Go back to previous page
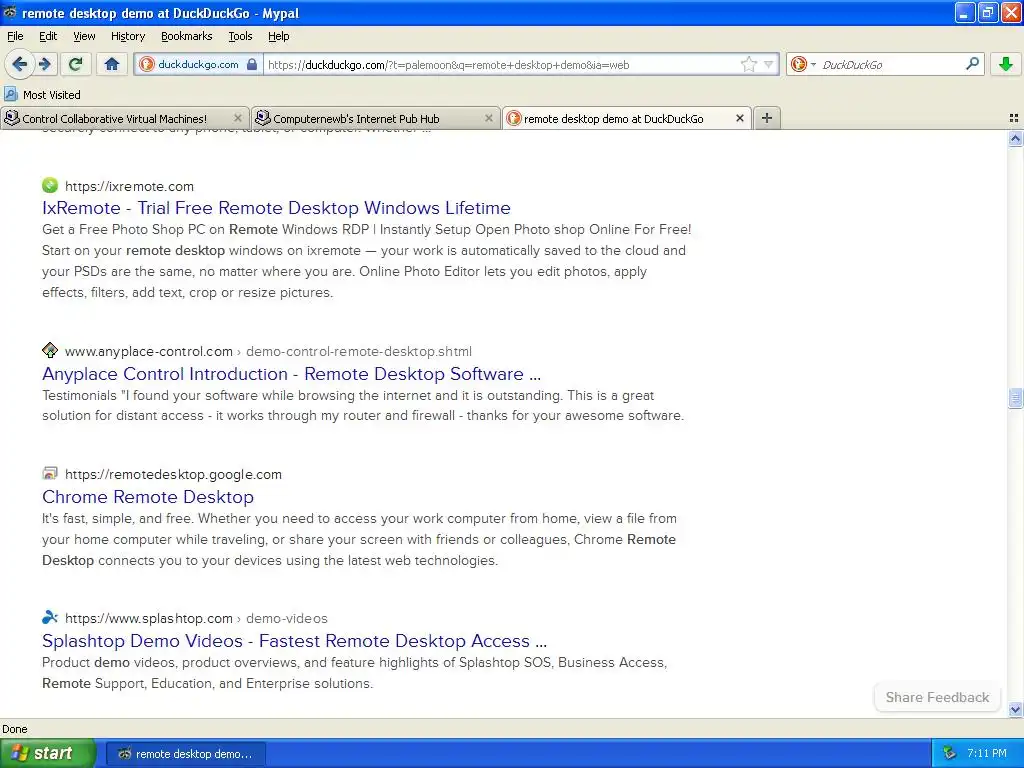Viewport: 1024px width, 768px height. (x=19, y=64)
